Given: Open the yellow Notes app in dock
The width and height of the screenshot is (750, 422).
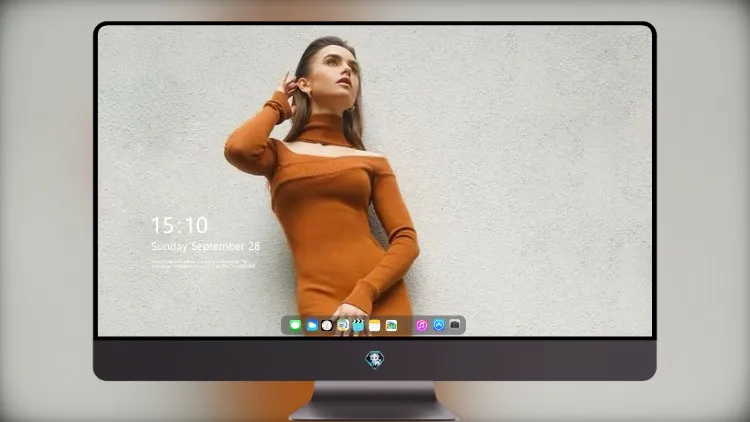Looking at the screenshot, I should pos(375,325).
